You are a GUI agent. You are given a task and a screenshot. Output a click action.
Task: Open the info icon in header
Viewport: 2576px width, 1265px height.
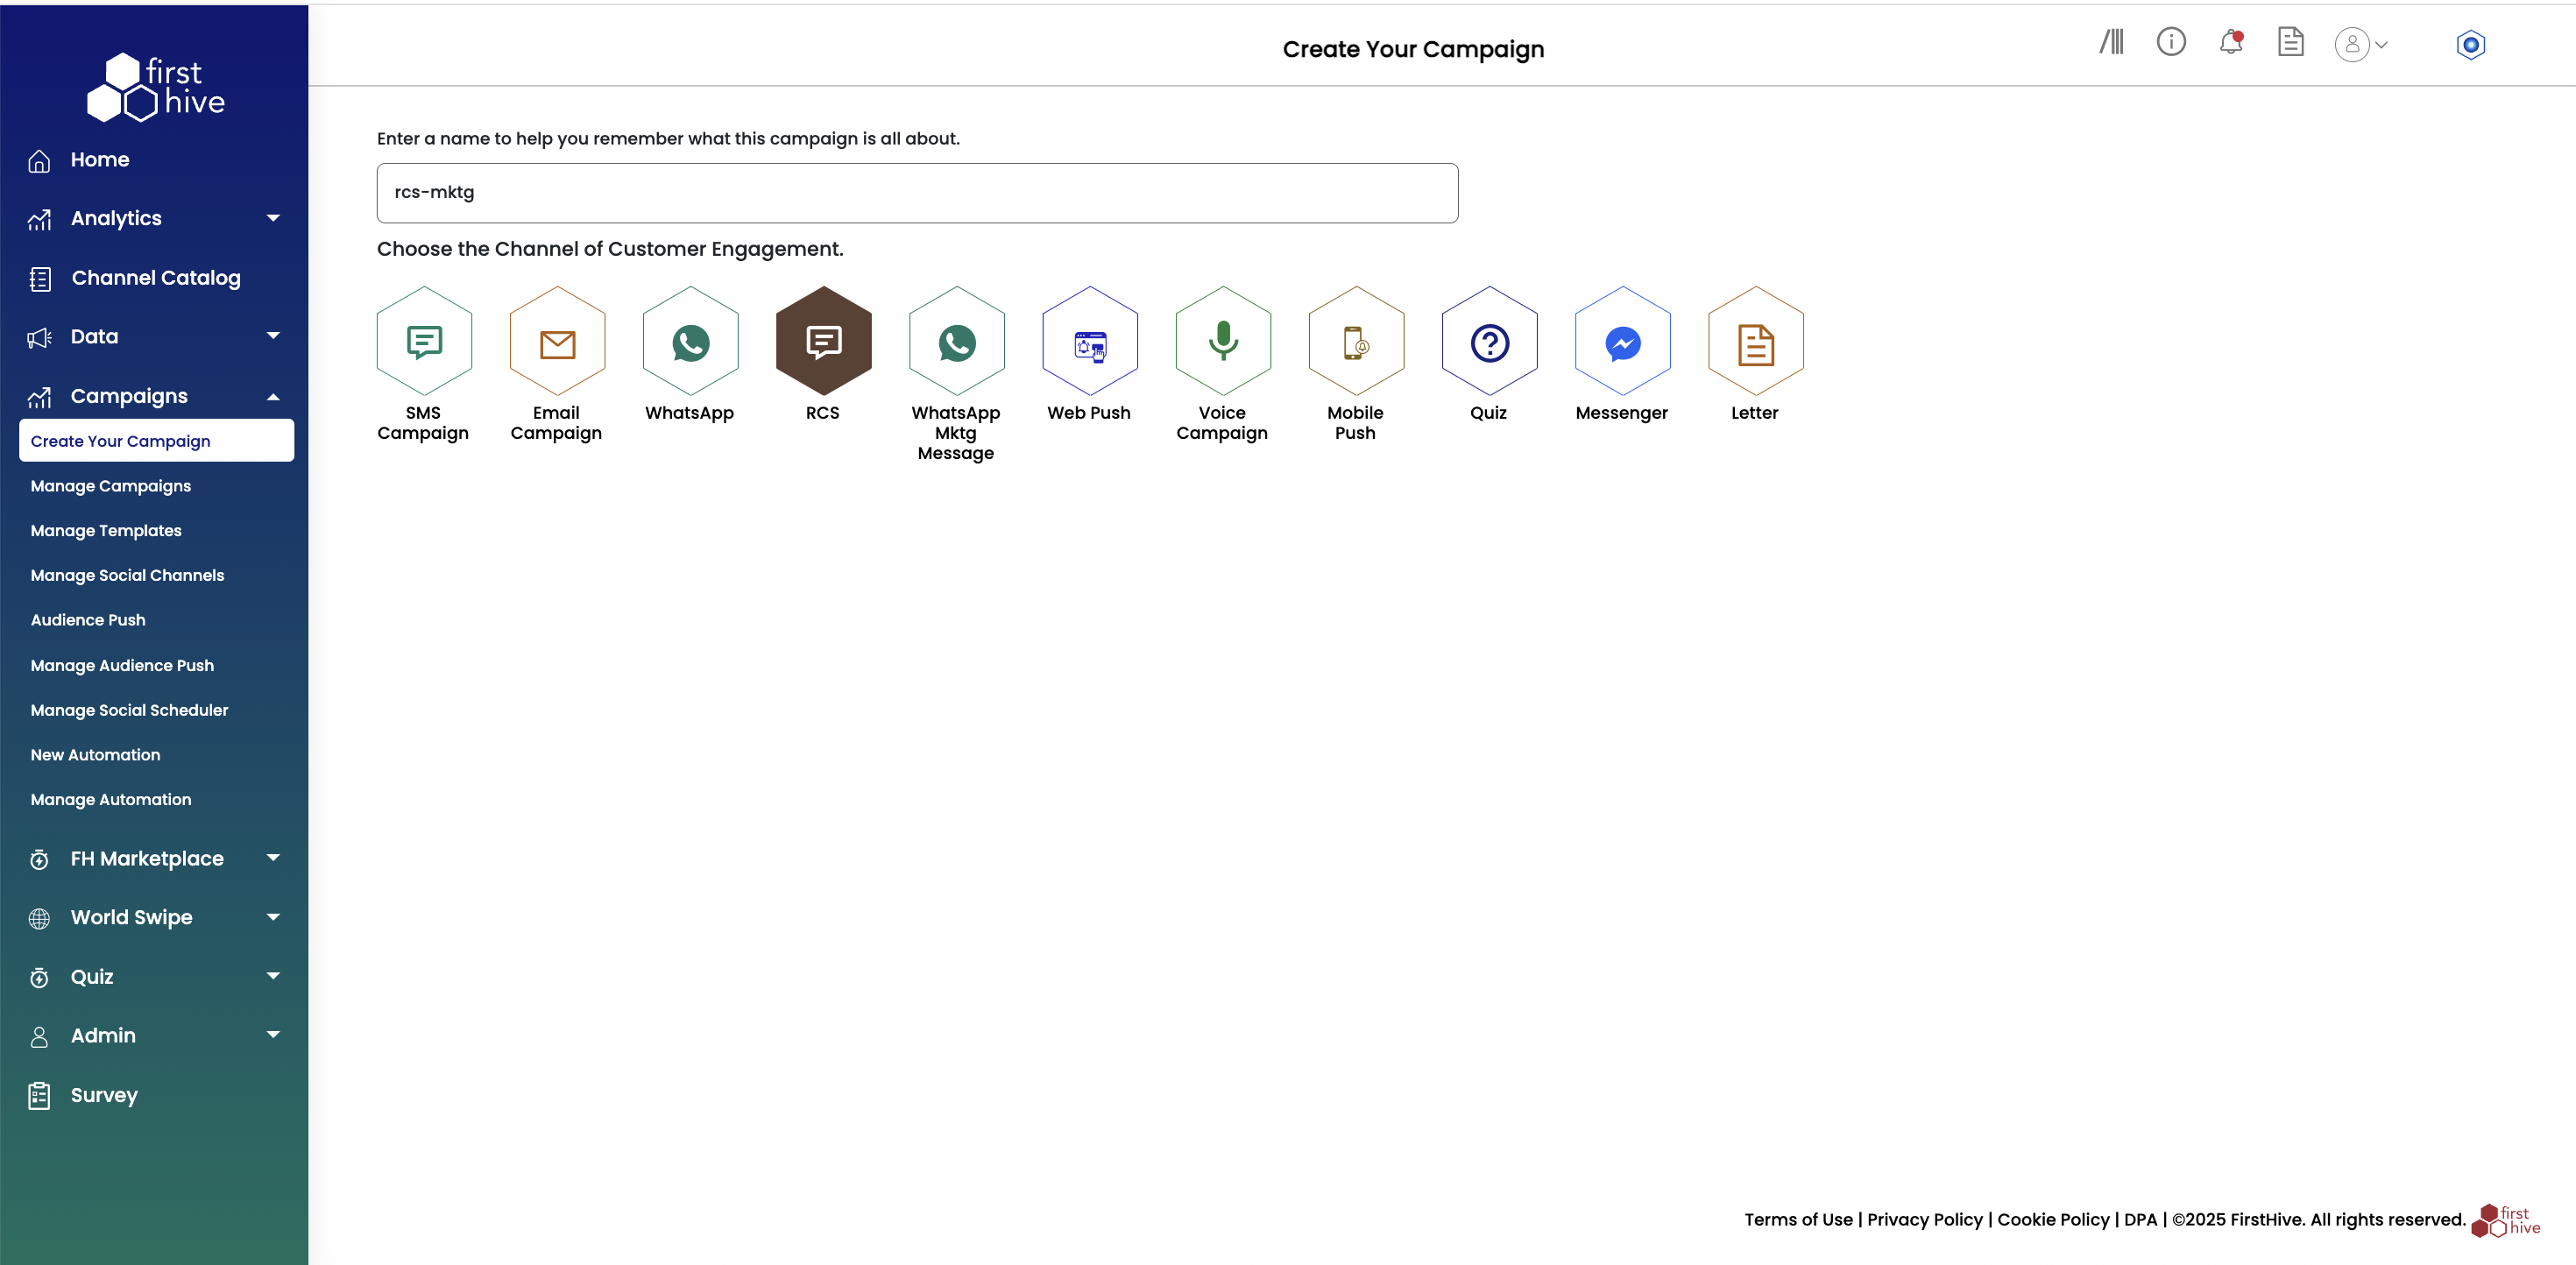pyautogui.click(x=2171, y=42)
